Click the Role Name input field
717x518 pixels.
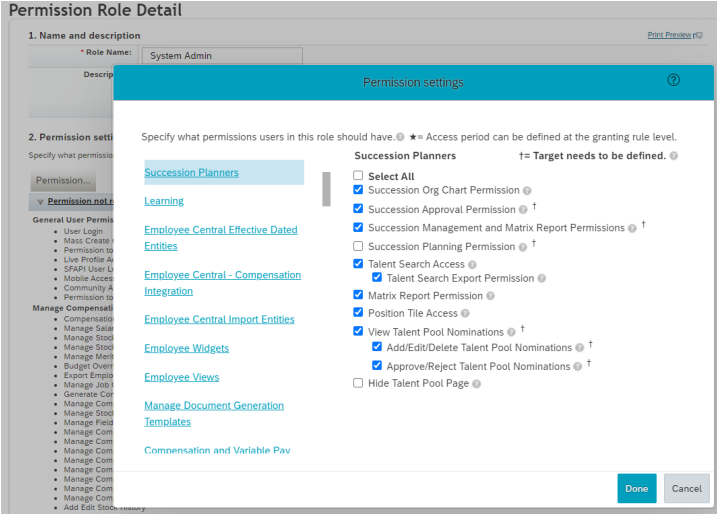pyautogui.click(x=222, y=56)
